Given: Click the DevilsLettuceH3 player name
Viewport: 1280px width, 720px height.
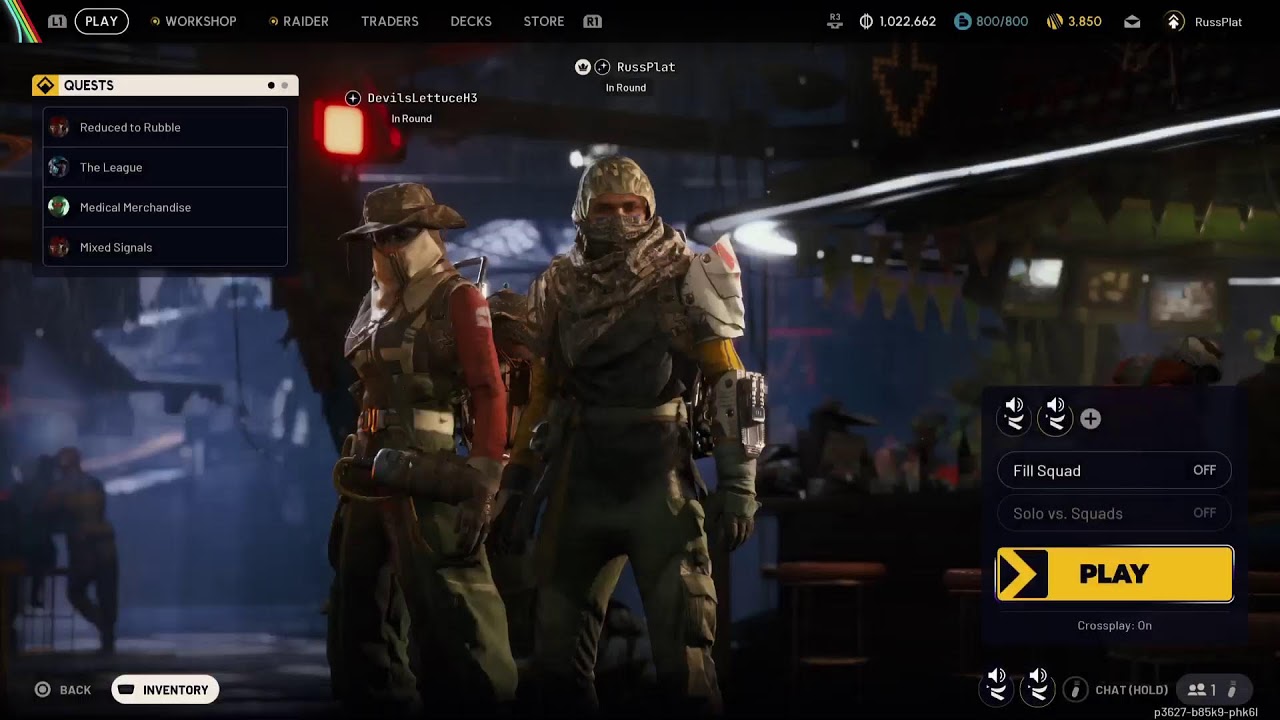Looking at the screenshot, I should click(x=422, y=98).
